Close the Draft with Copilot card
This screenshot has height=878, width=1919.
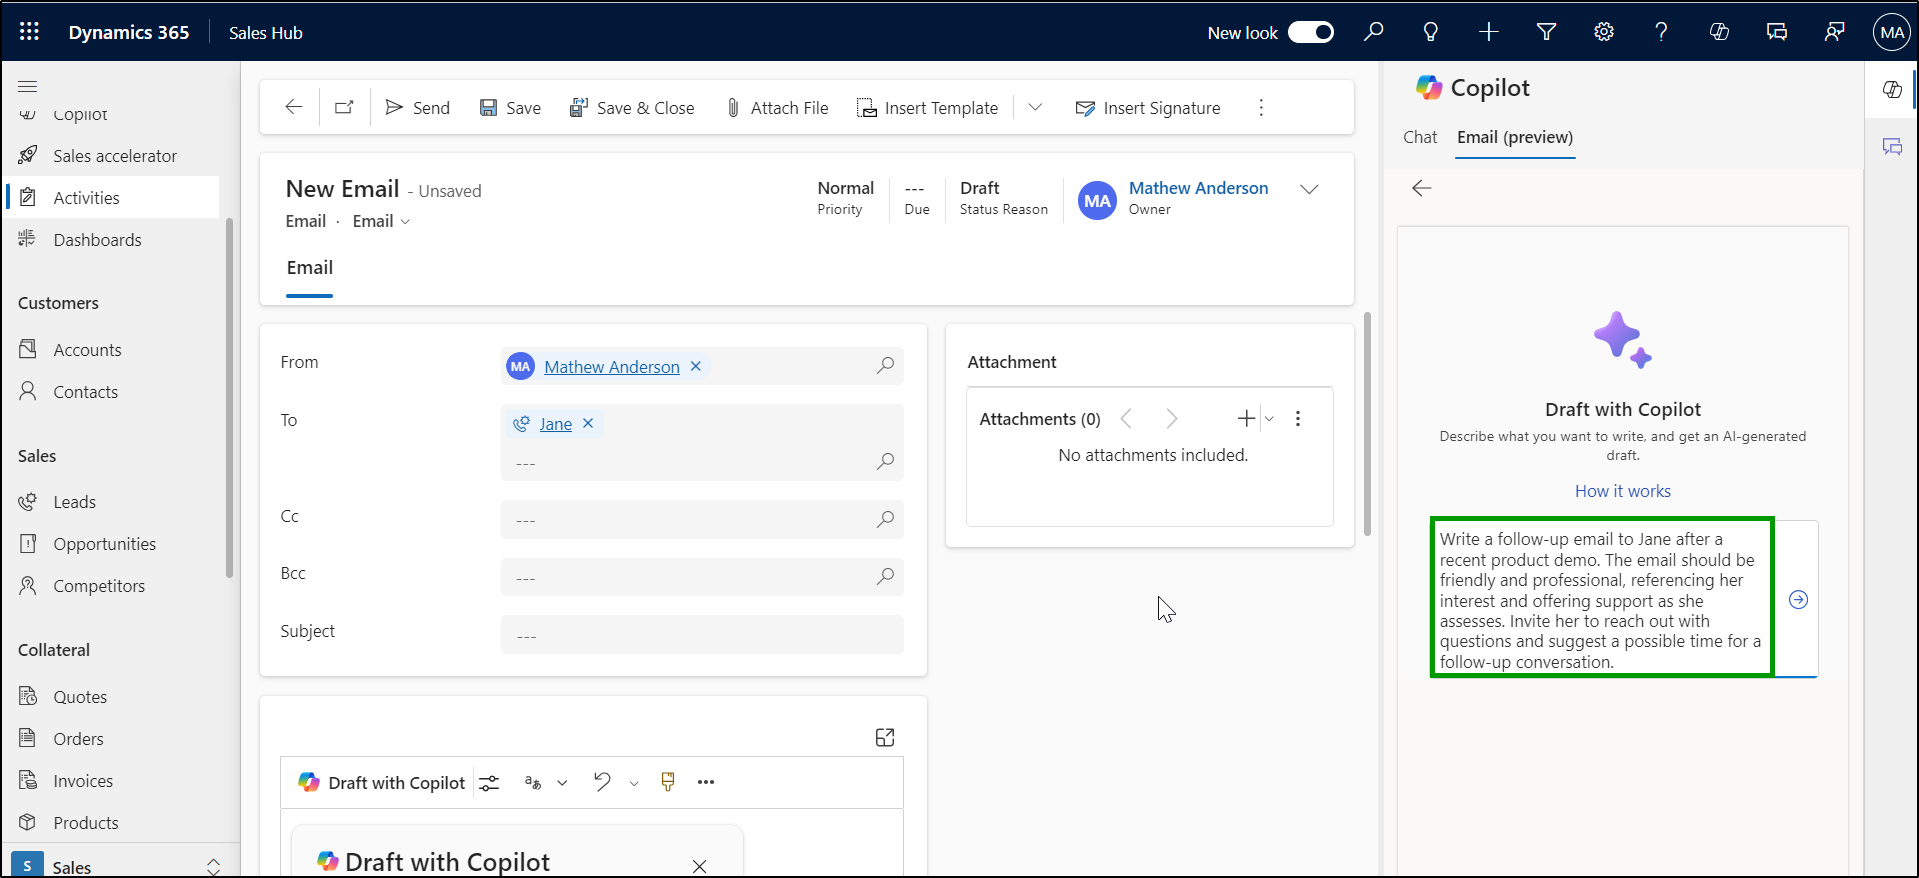tap(700, 866)
